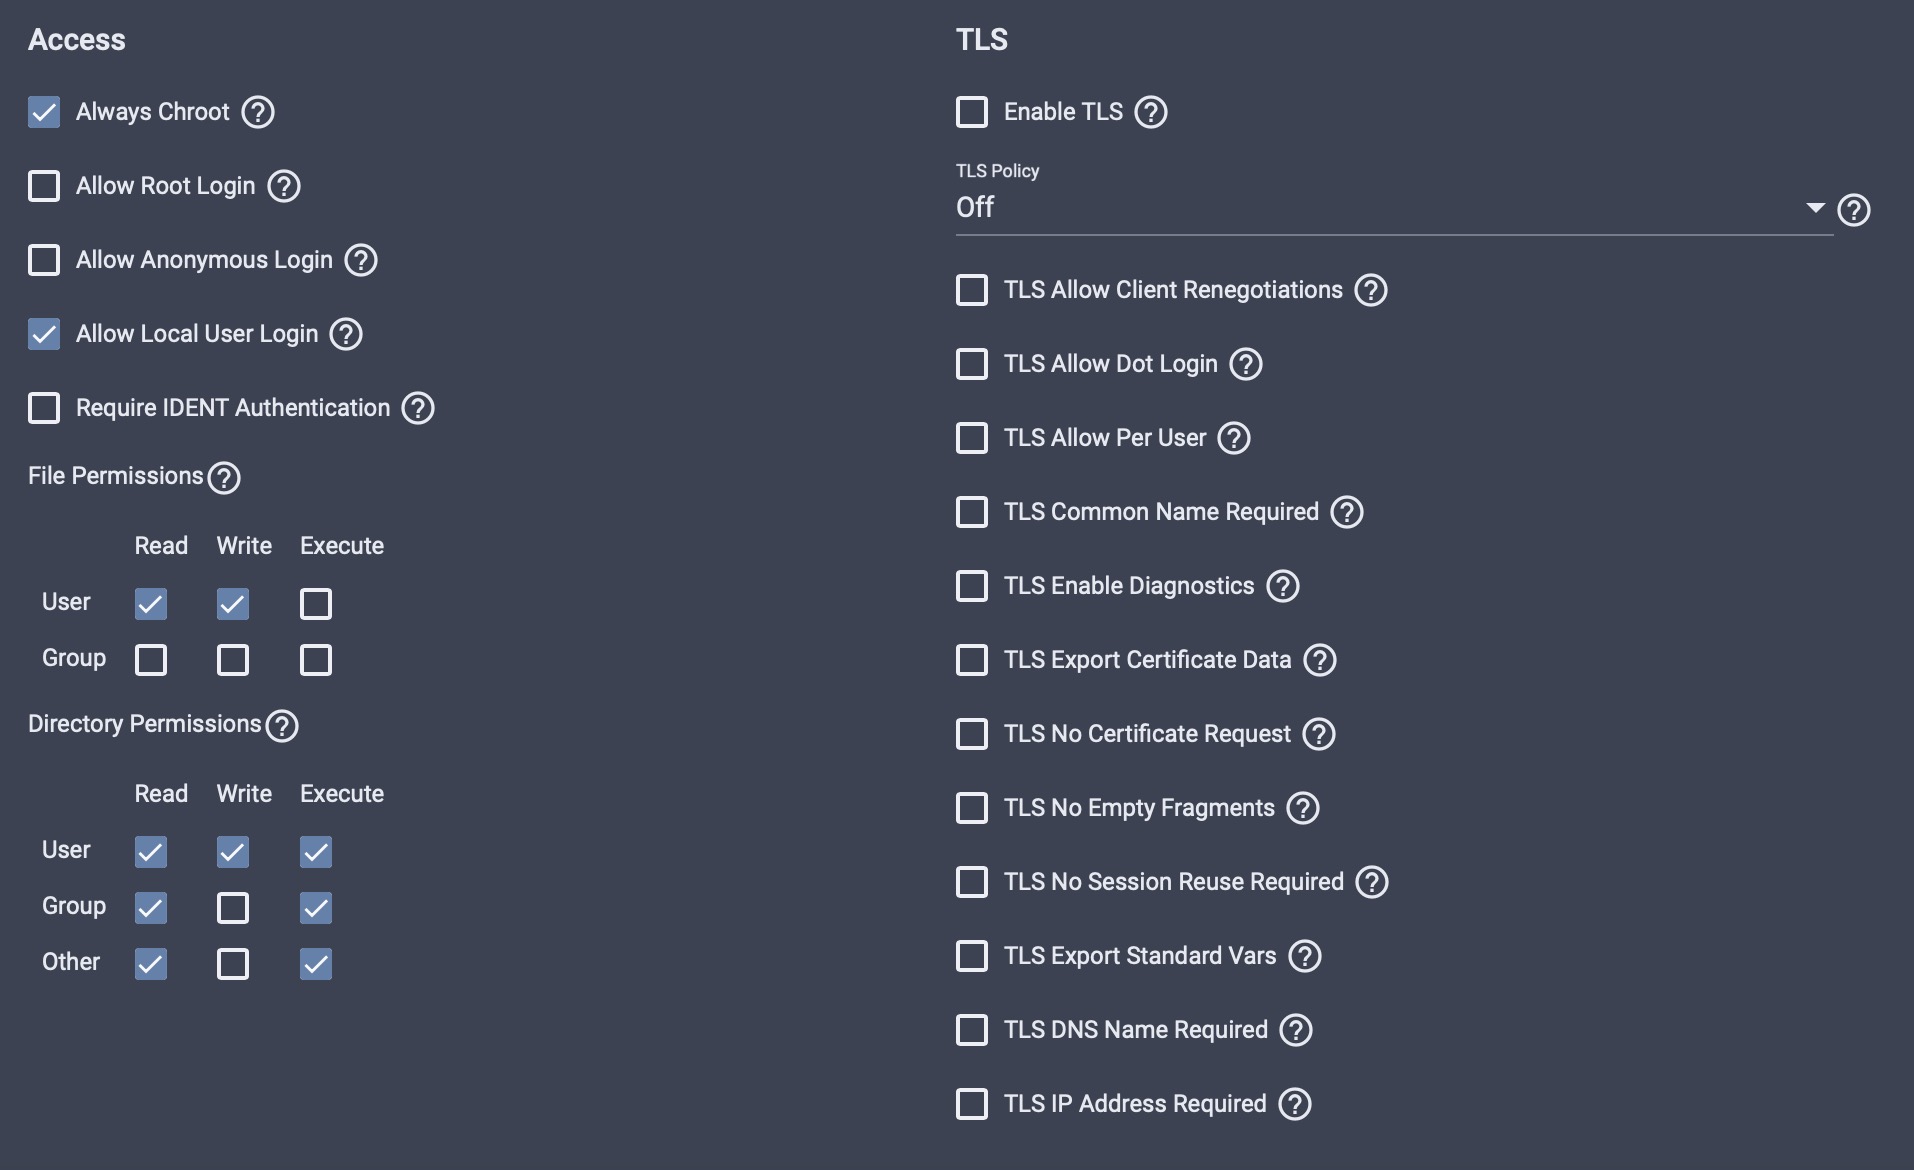Enable TLS Allow Dot Login
The image size is (1914, 1170).
point(972,364)
